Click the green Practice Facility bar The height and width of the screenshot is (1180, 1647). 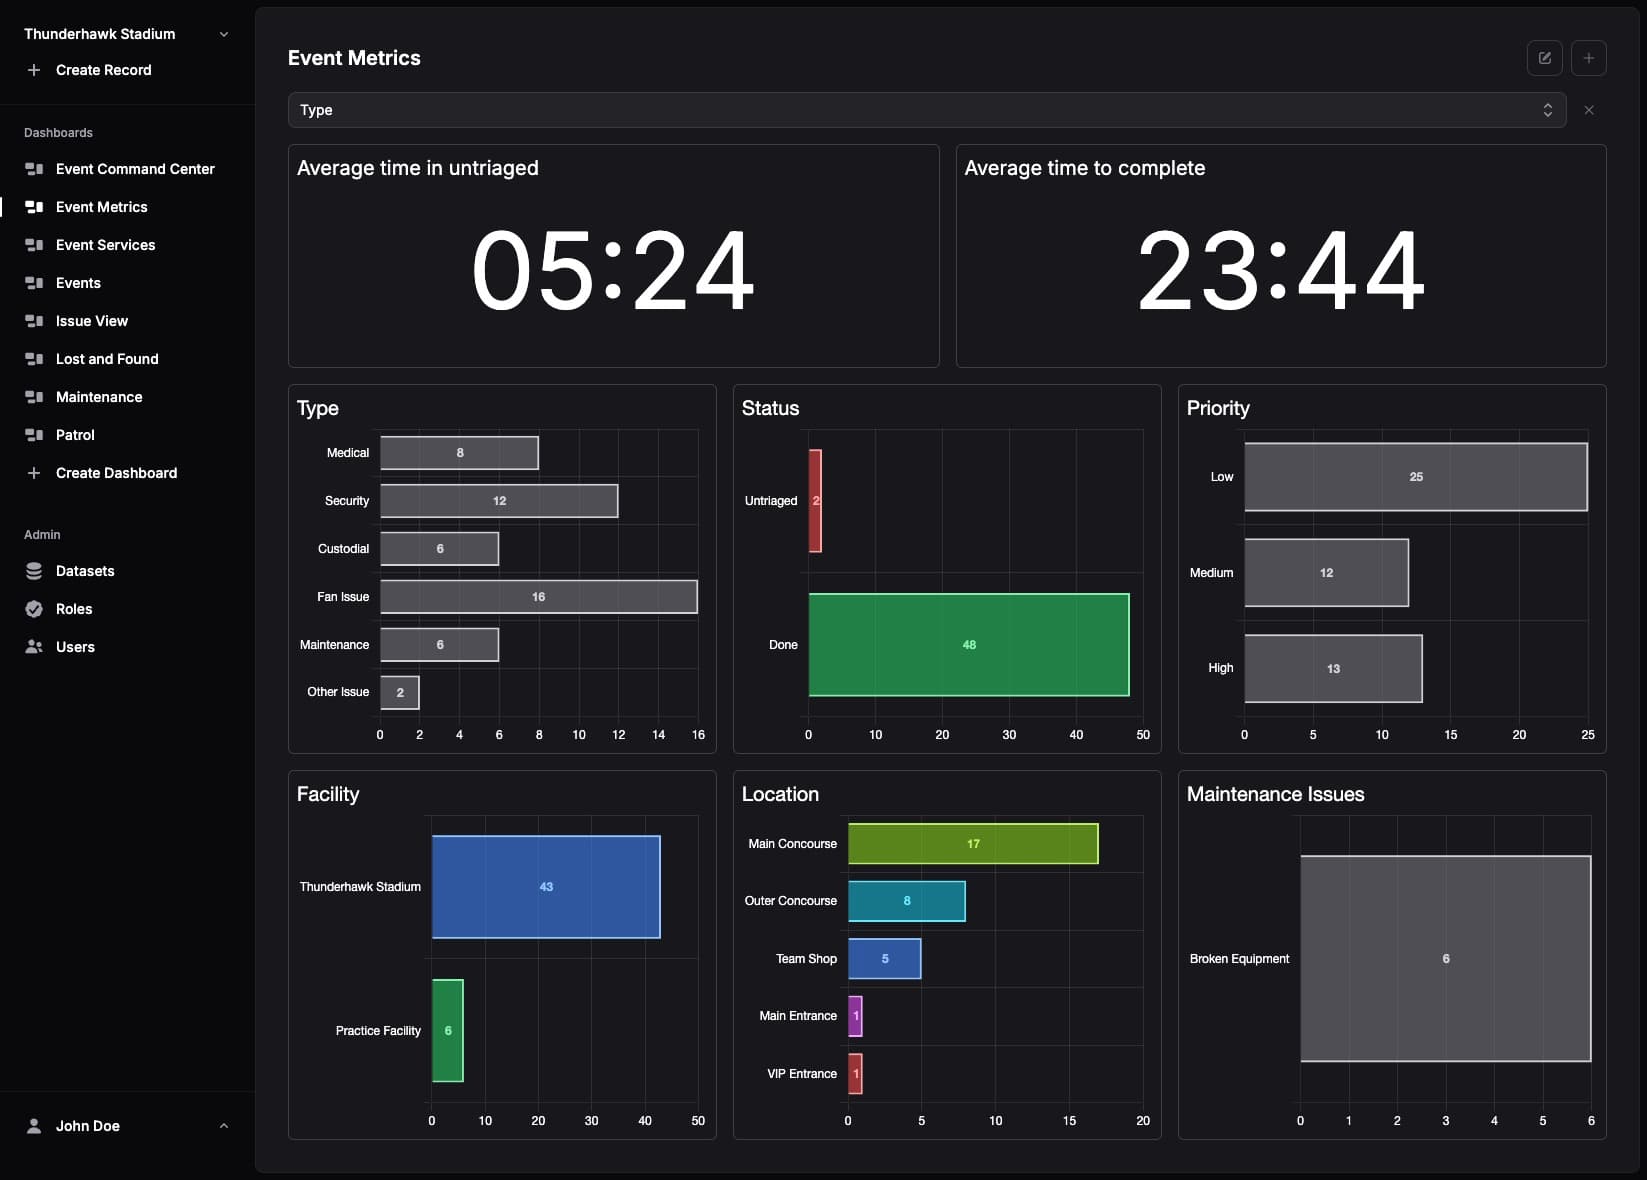[x=448, y=1031]
